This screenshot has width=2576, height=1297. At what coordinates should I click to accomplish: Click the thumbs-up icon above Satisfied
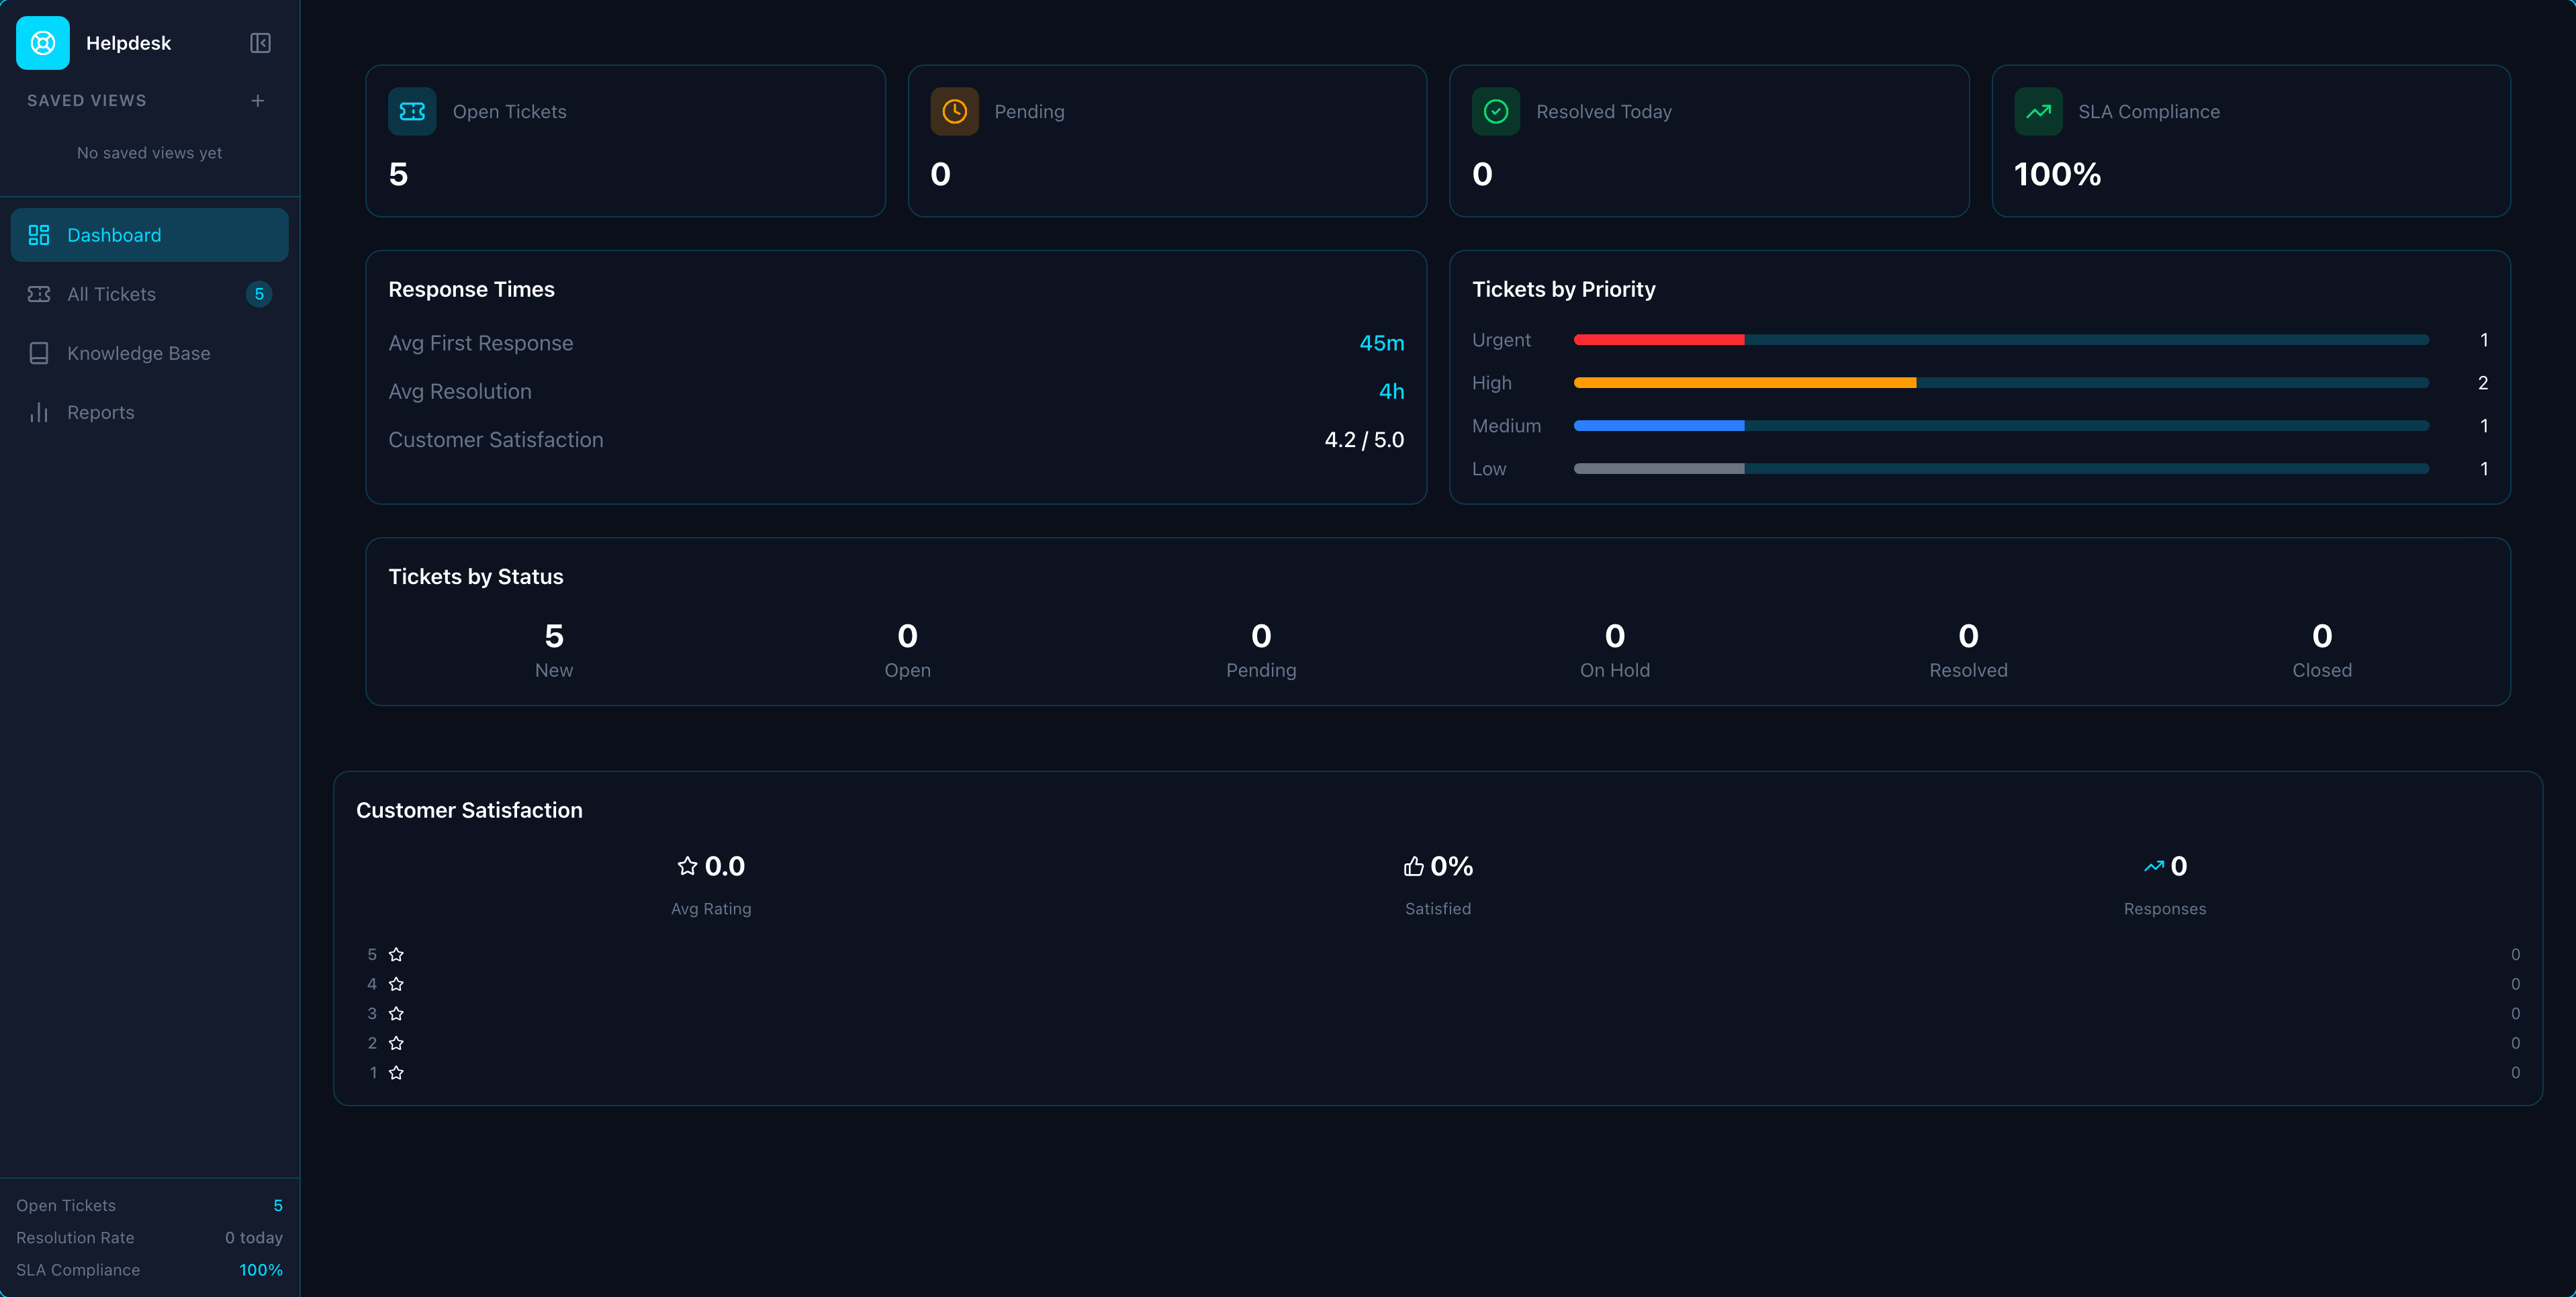coord(1413,866)
